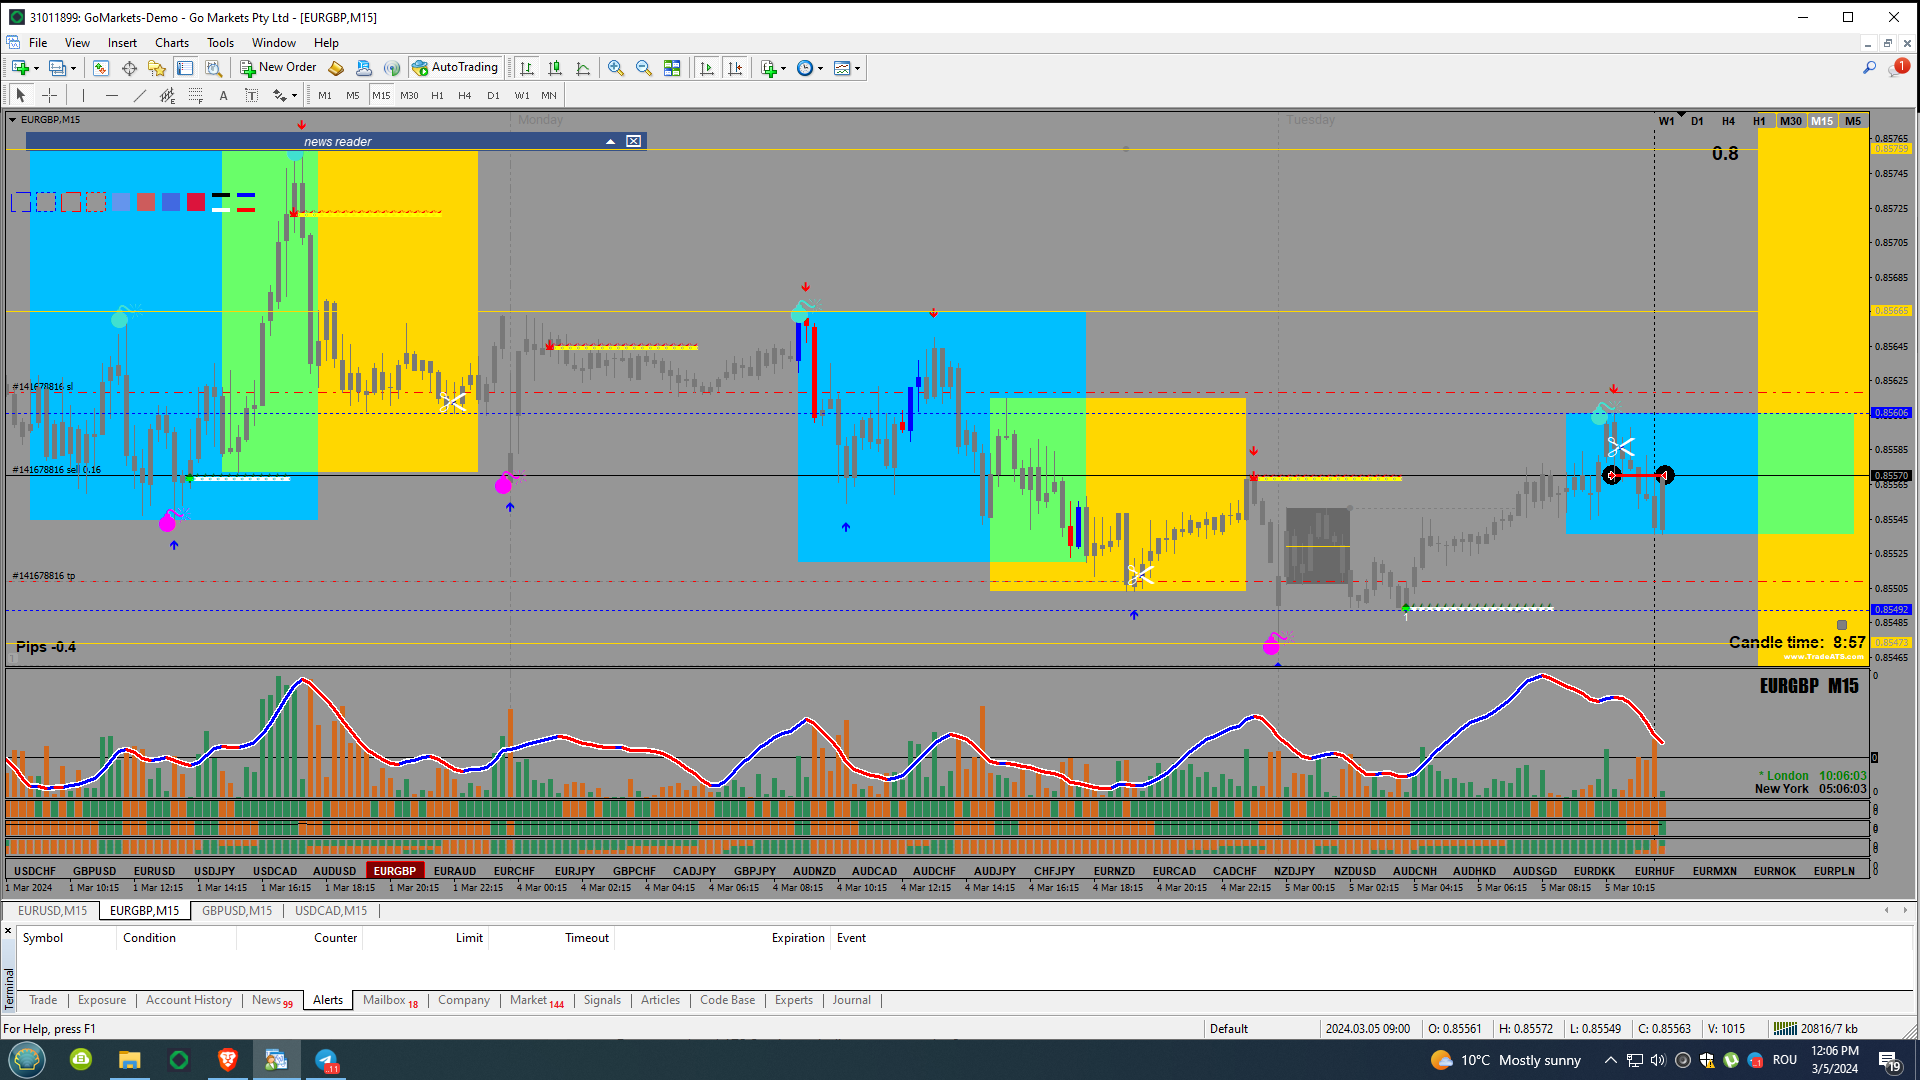Screen dimensions: 1920x1080
Task: Open Telegram from the taskbar
Action: (326, 1060)
